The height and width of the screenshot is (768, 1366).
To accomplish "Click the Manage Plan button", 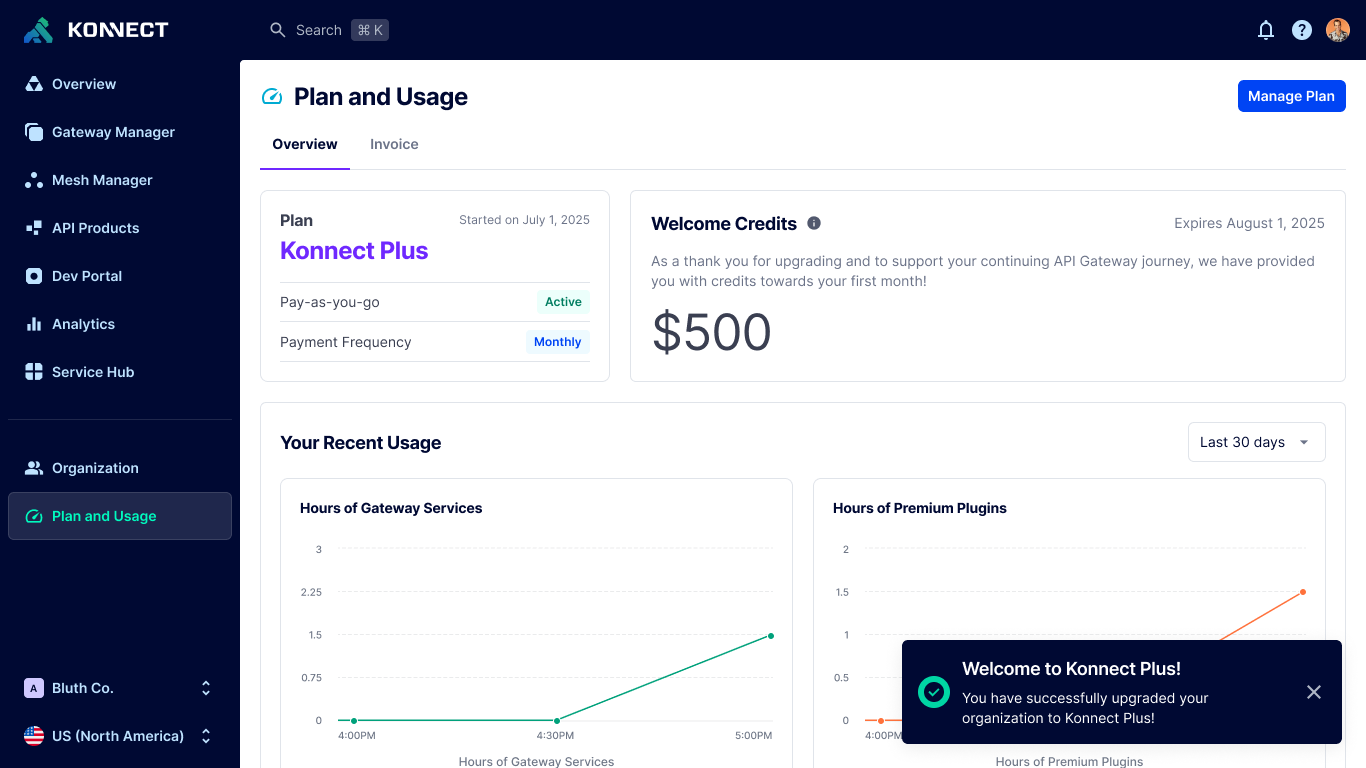I will [1291, 96].
